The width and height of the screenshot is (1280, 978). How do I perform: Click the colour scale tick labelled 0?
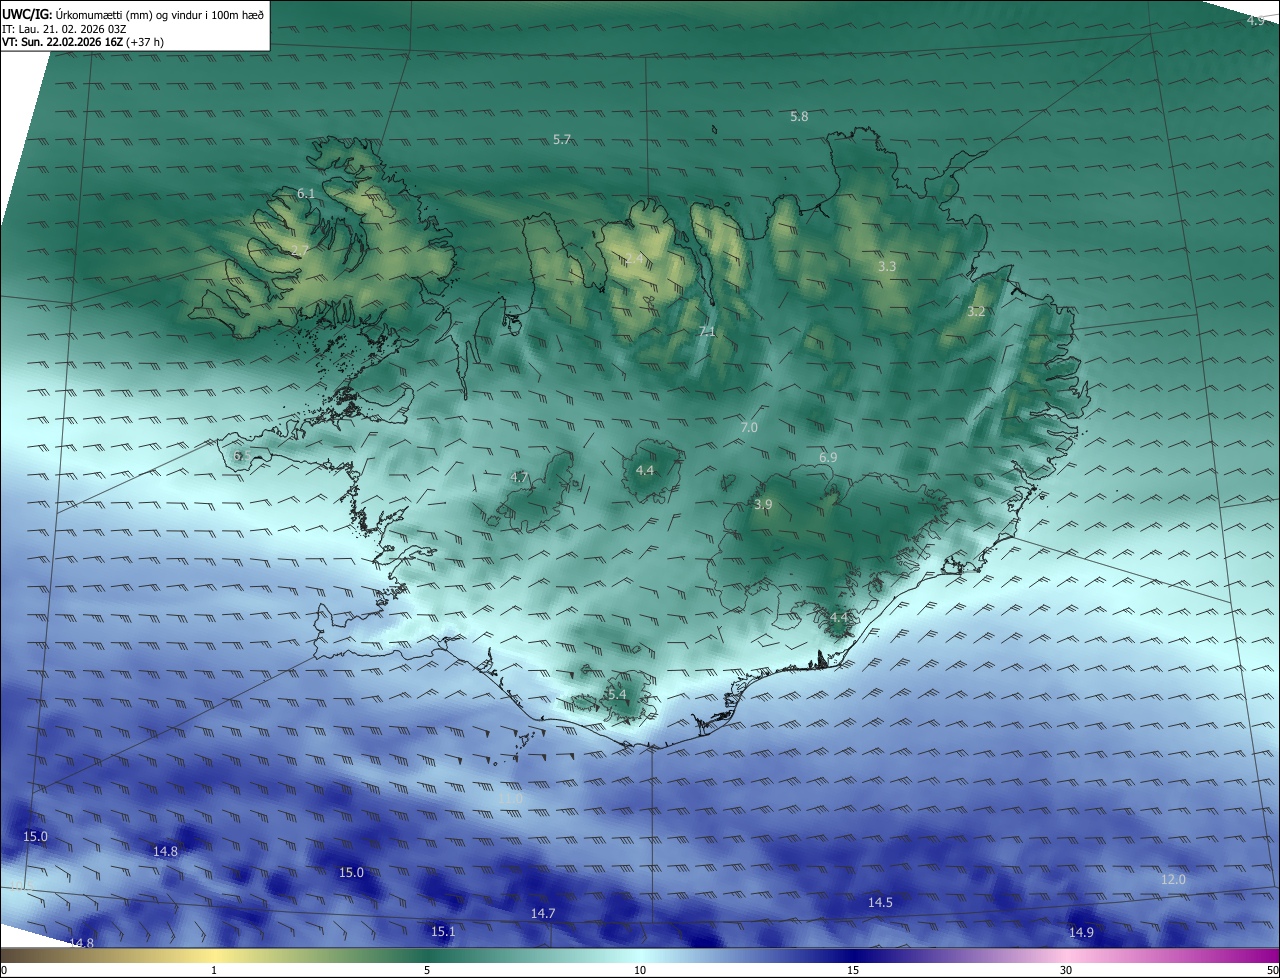pos(3,971)
